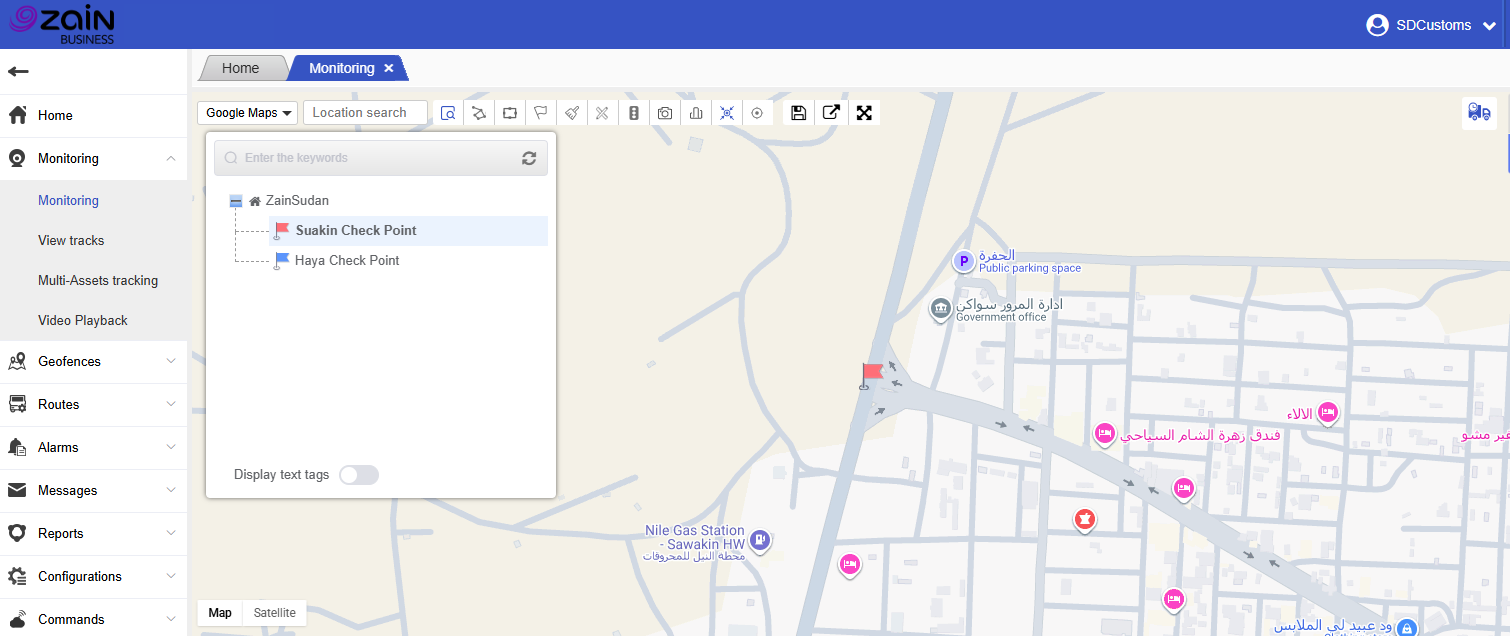Open the Google Maps provider dropdown
This screenshot has width=1510, height=636.
pyautogui.click(x=249, y=113)
